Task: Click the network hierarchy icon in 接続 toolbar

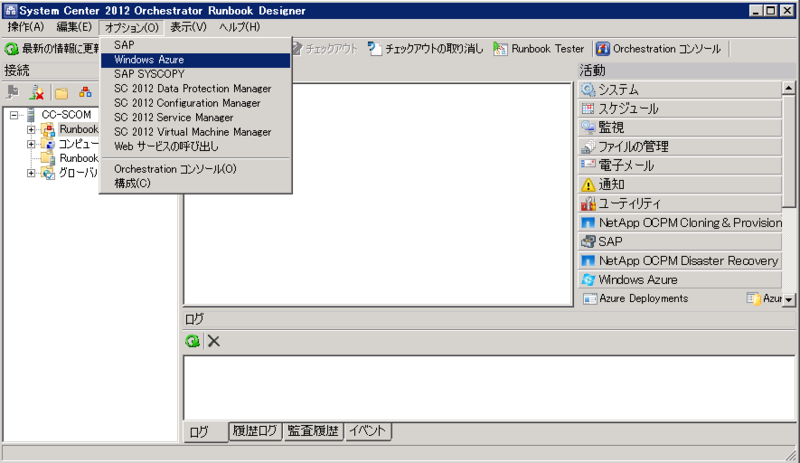Action: pos(85,92)
